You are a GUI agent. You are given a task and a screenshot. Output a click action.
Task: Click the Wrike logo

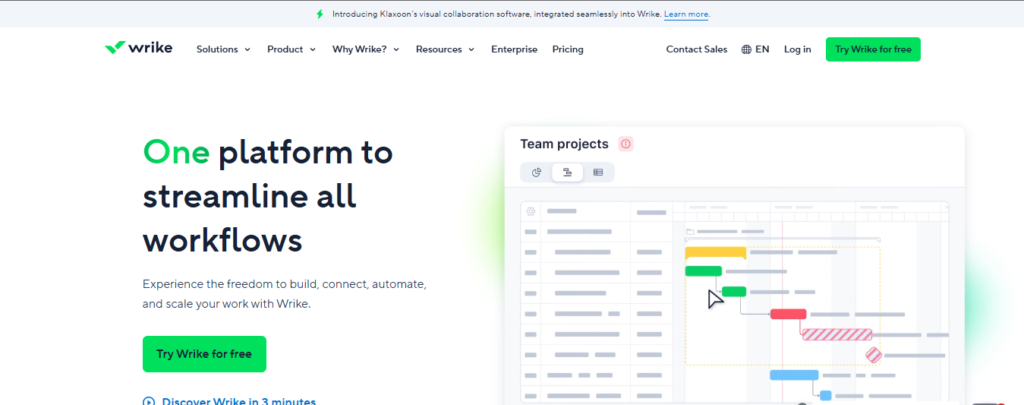pos(138,48)
